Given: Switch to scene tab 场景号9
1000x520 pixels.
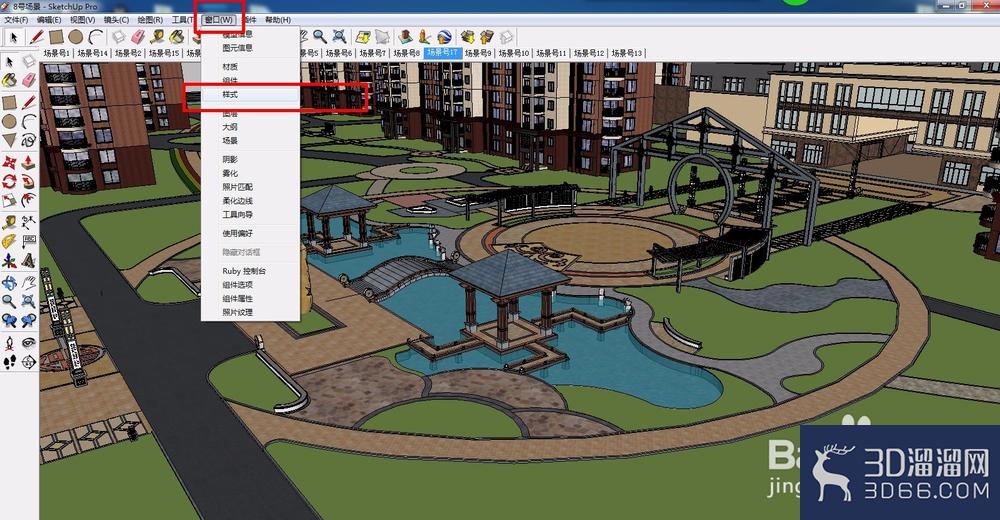Looking at the screenshot, I should click(478, 53).
